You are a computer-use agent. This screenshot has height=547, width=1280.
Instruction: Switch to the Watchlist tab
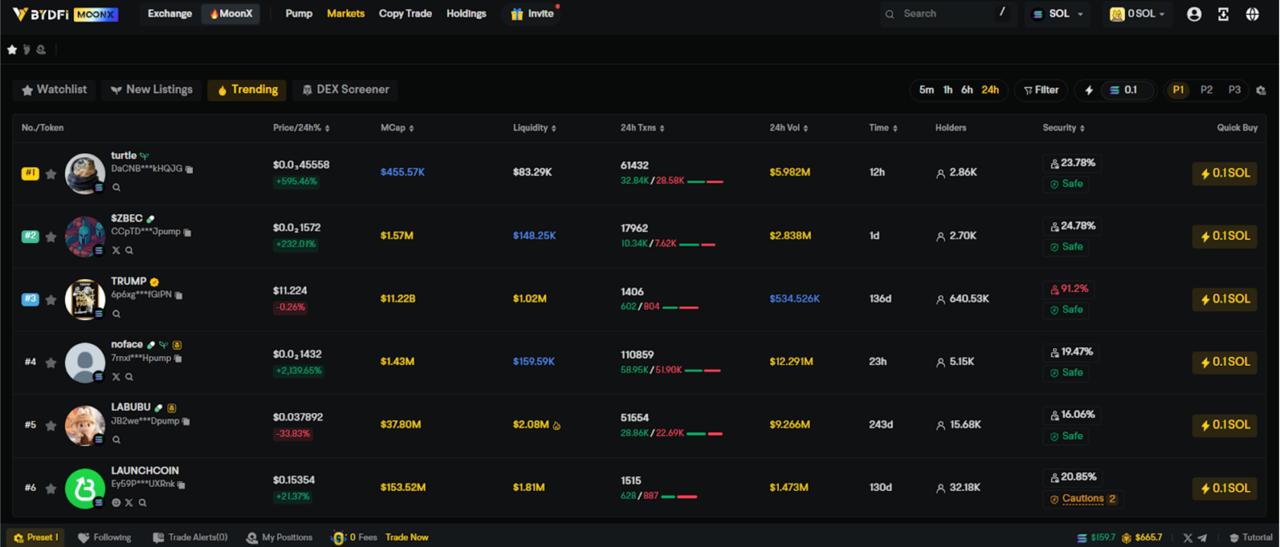[x=54, y=90]
